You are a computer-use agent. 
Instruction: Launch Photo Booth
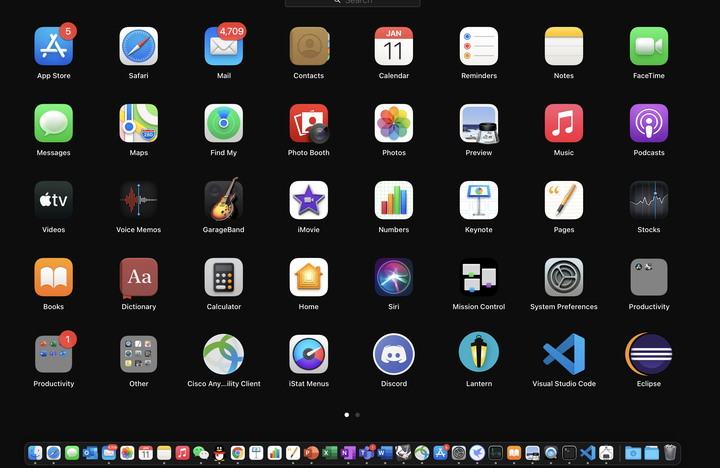tap(309, 123)
